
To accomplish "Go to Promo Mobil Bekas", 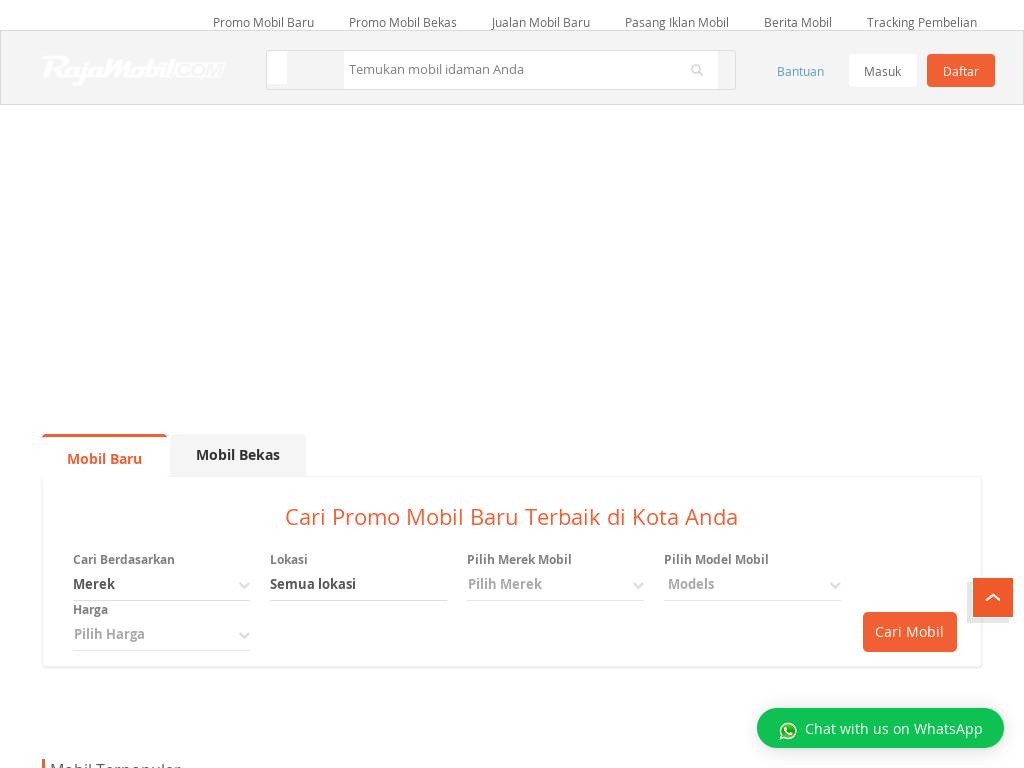I will point(402,22).
